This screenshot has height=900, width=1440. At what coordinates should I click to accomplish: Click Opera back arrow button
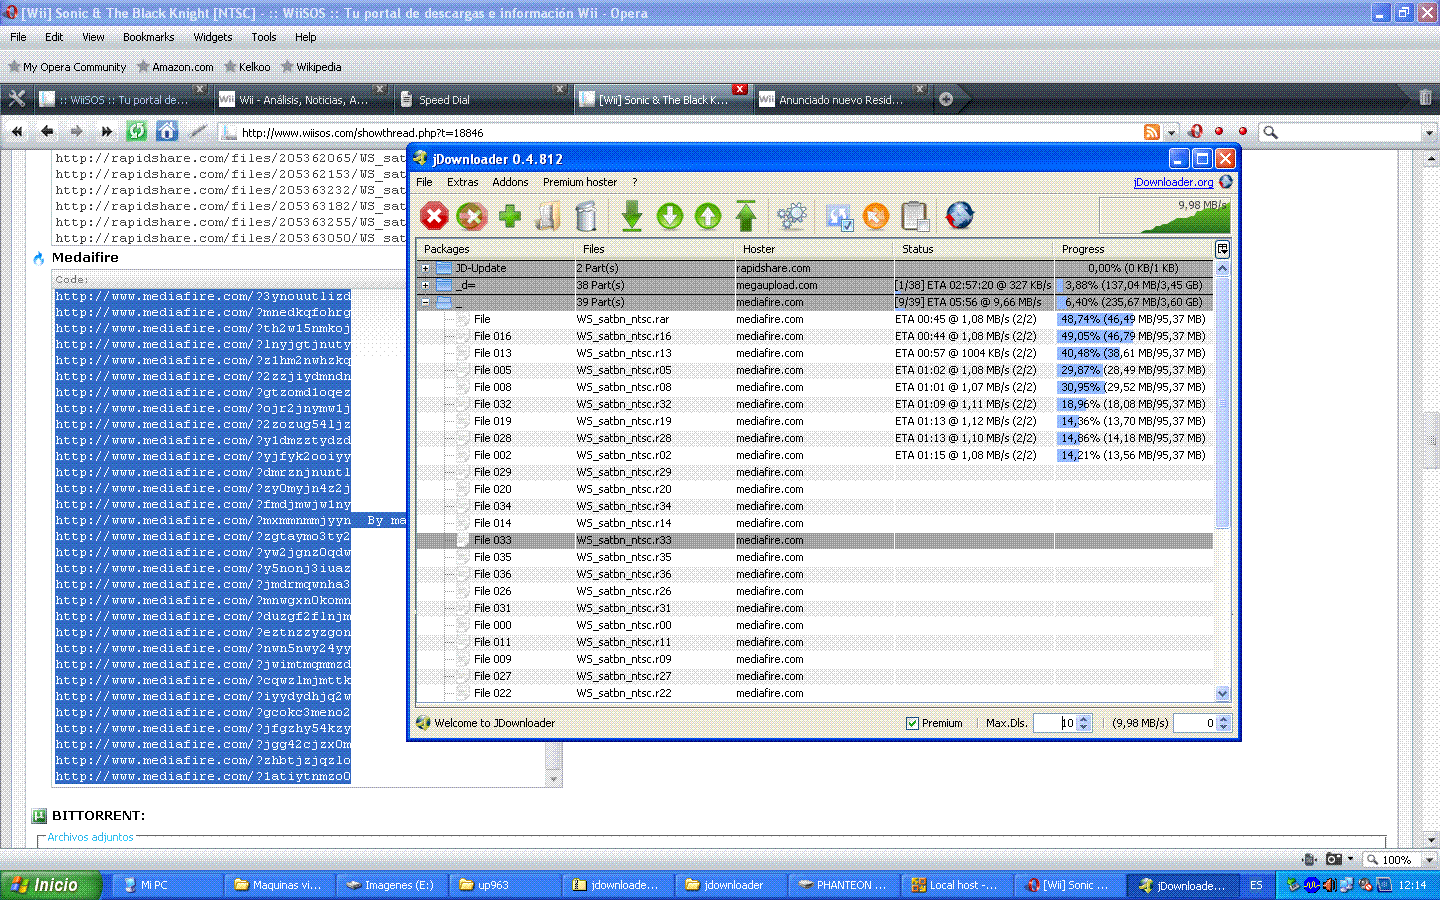(x=47, y=131)
